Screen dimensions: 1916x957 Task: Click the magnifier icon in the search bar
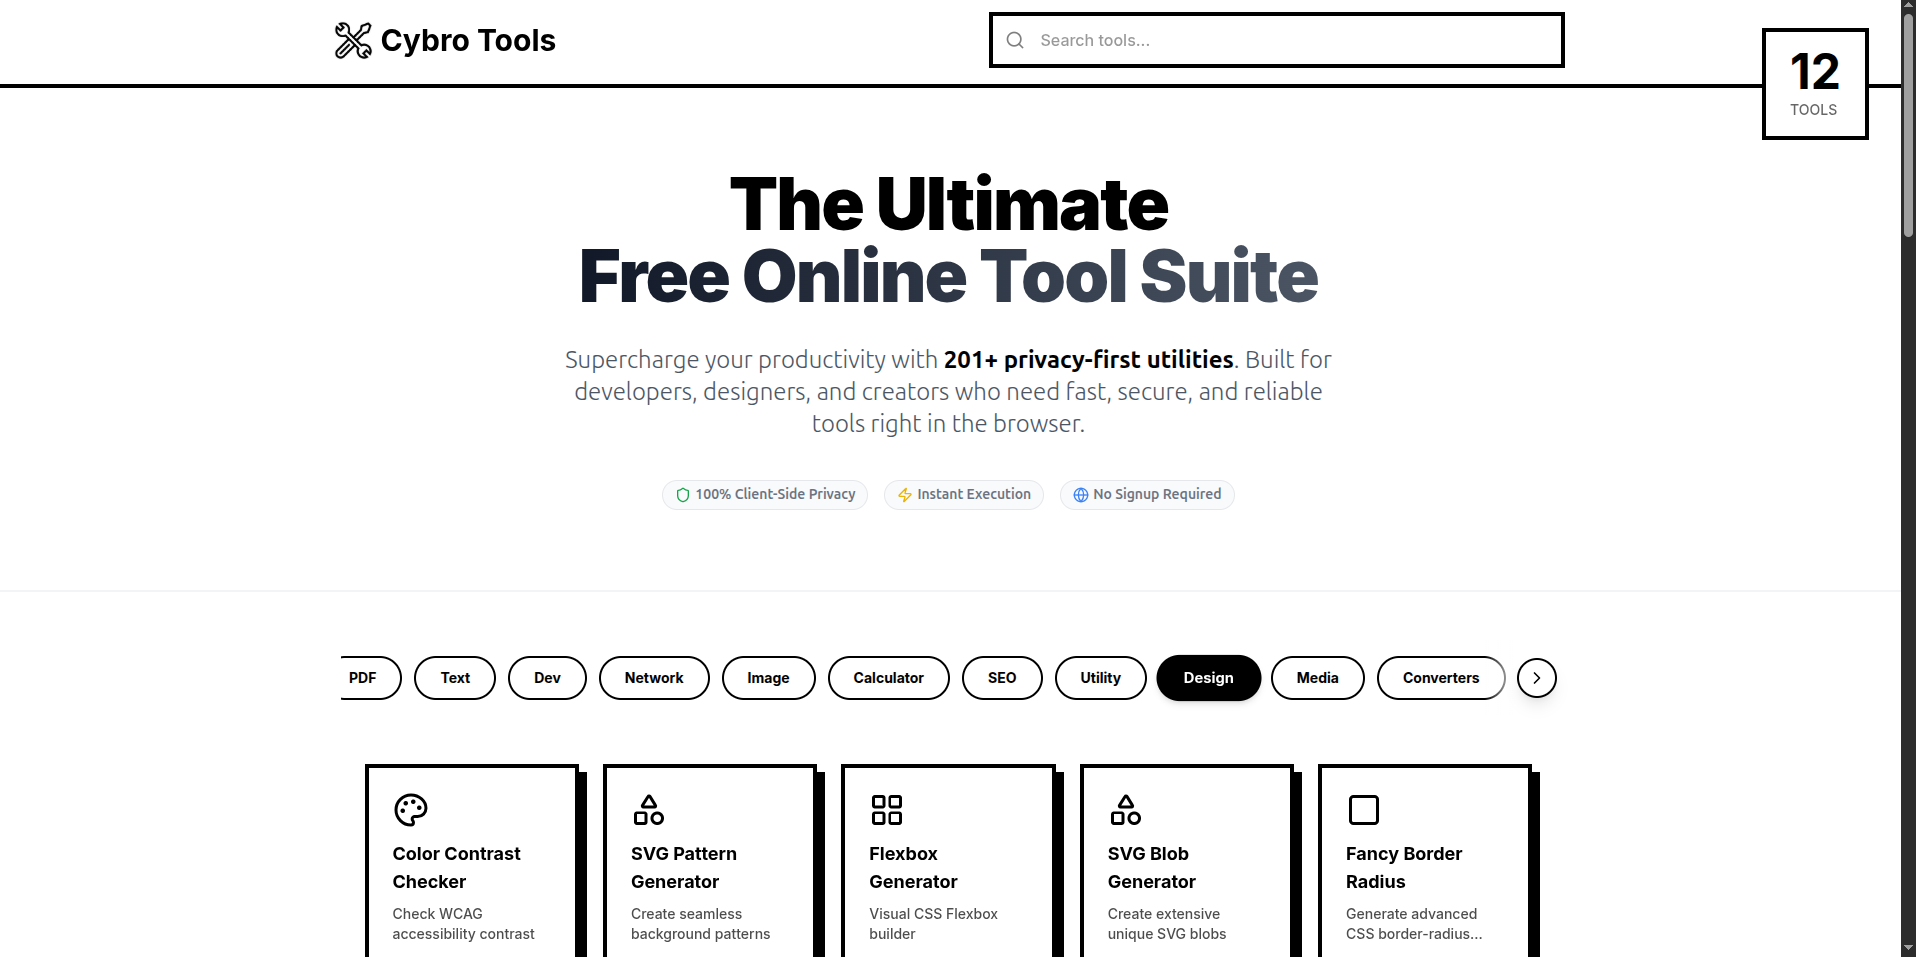(x=1015, y=40)
